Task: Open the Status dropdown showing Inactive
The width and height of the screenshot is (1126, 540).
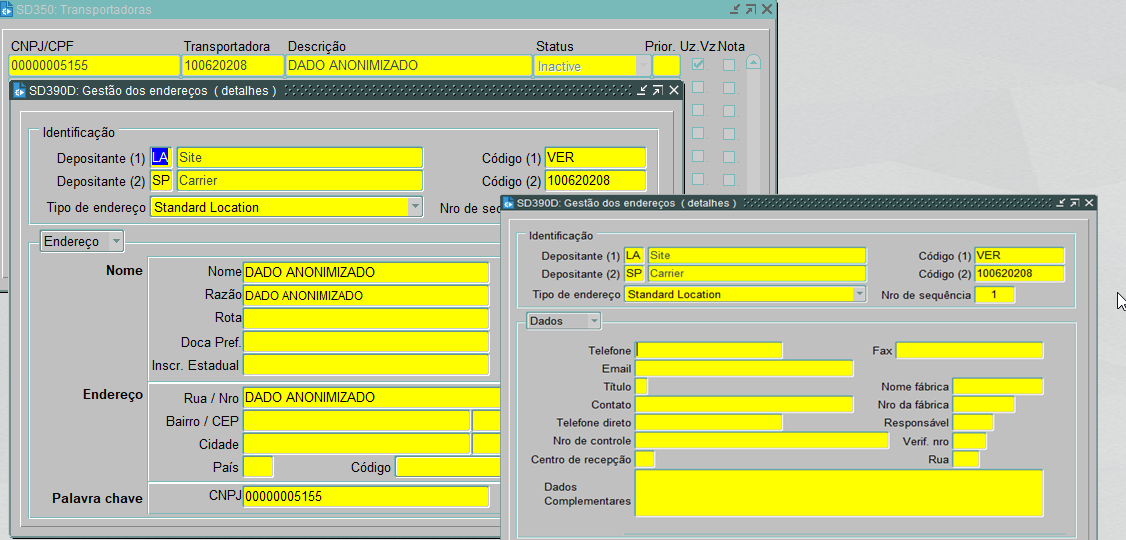Action: point(642,66)
